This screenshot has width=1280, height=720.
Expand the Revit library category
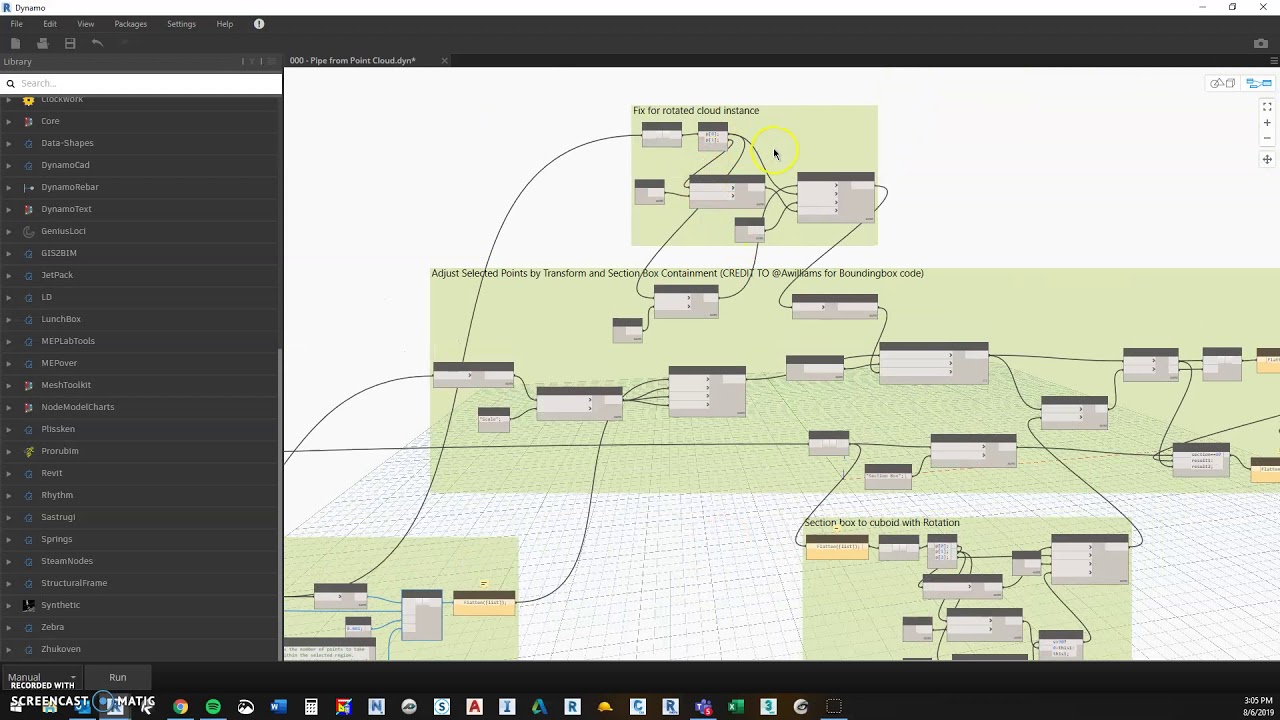[9, 473]
